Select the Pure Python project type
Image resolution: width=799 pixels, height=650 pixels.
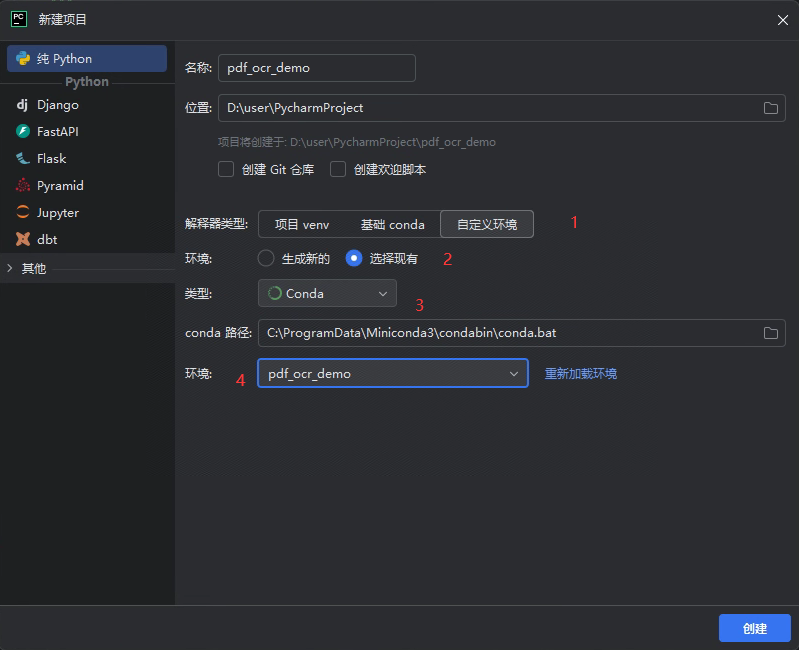pyautogui.click(x=87, y=59)
